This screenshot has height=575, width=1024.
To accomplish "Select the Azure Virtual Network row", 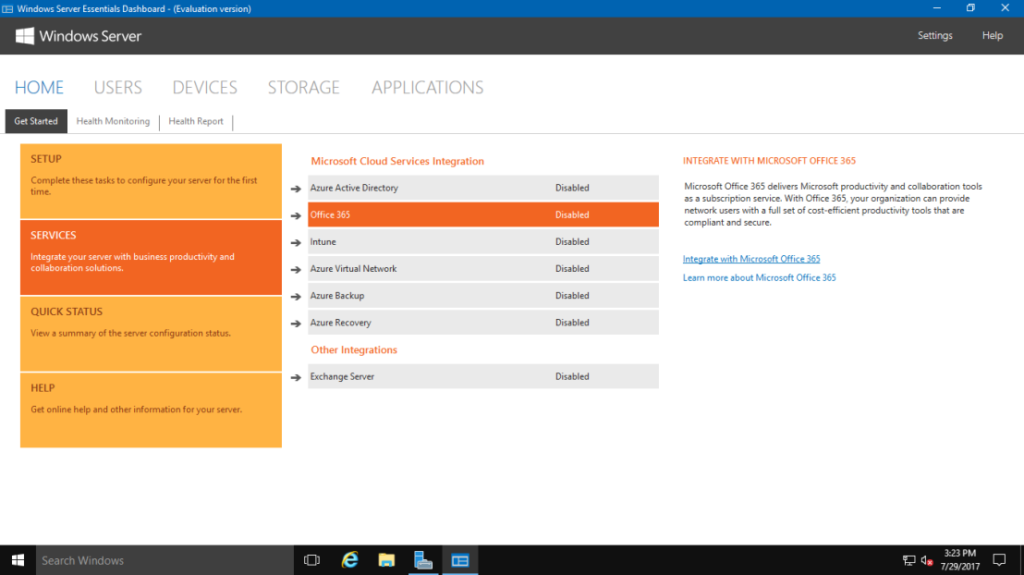I will coord(483,269).
